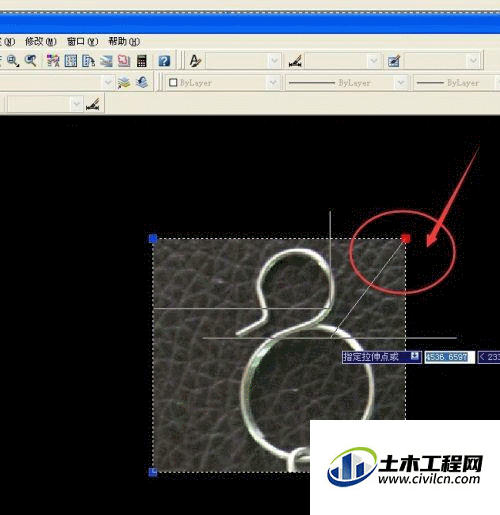
Task: Click the Zoom Previous icon
Action: pos(31,61)
